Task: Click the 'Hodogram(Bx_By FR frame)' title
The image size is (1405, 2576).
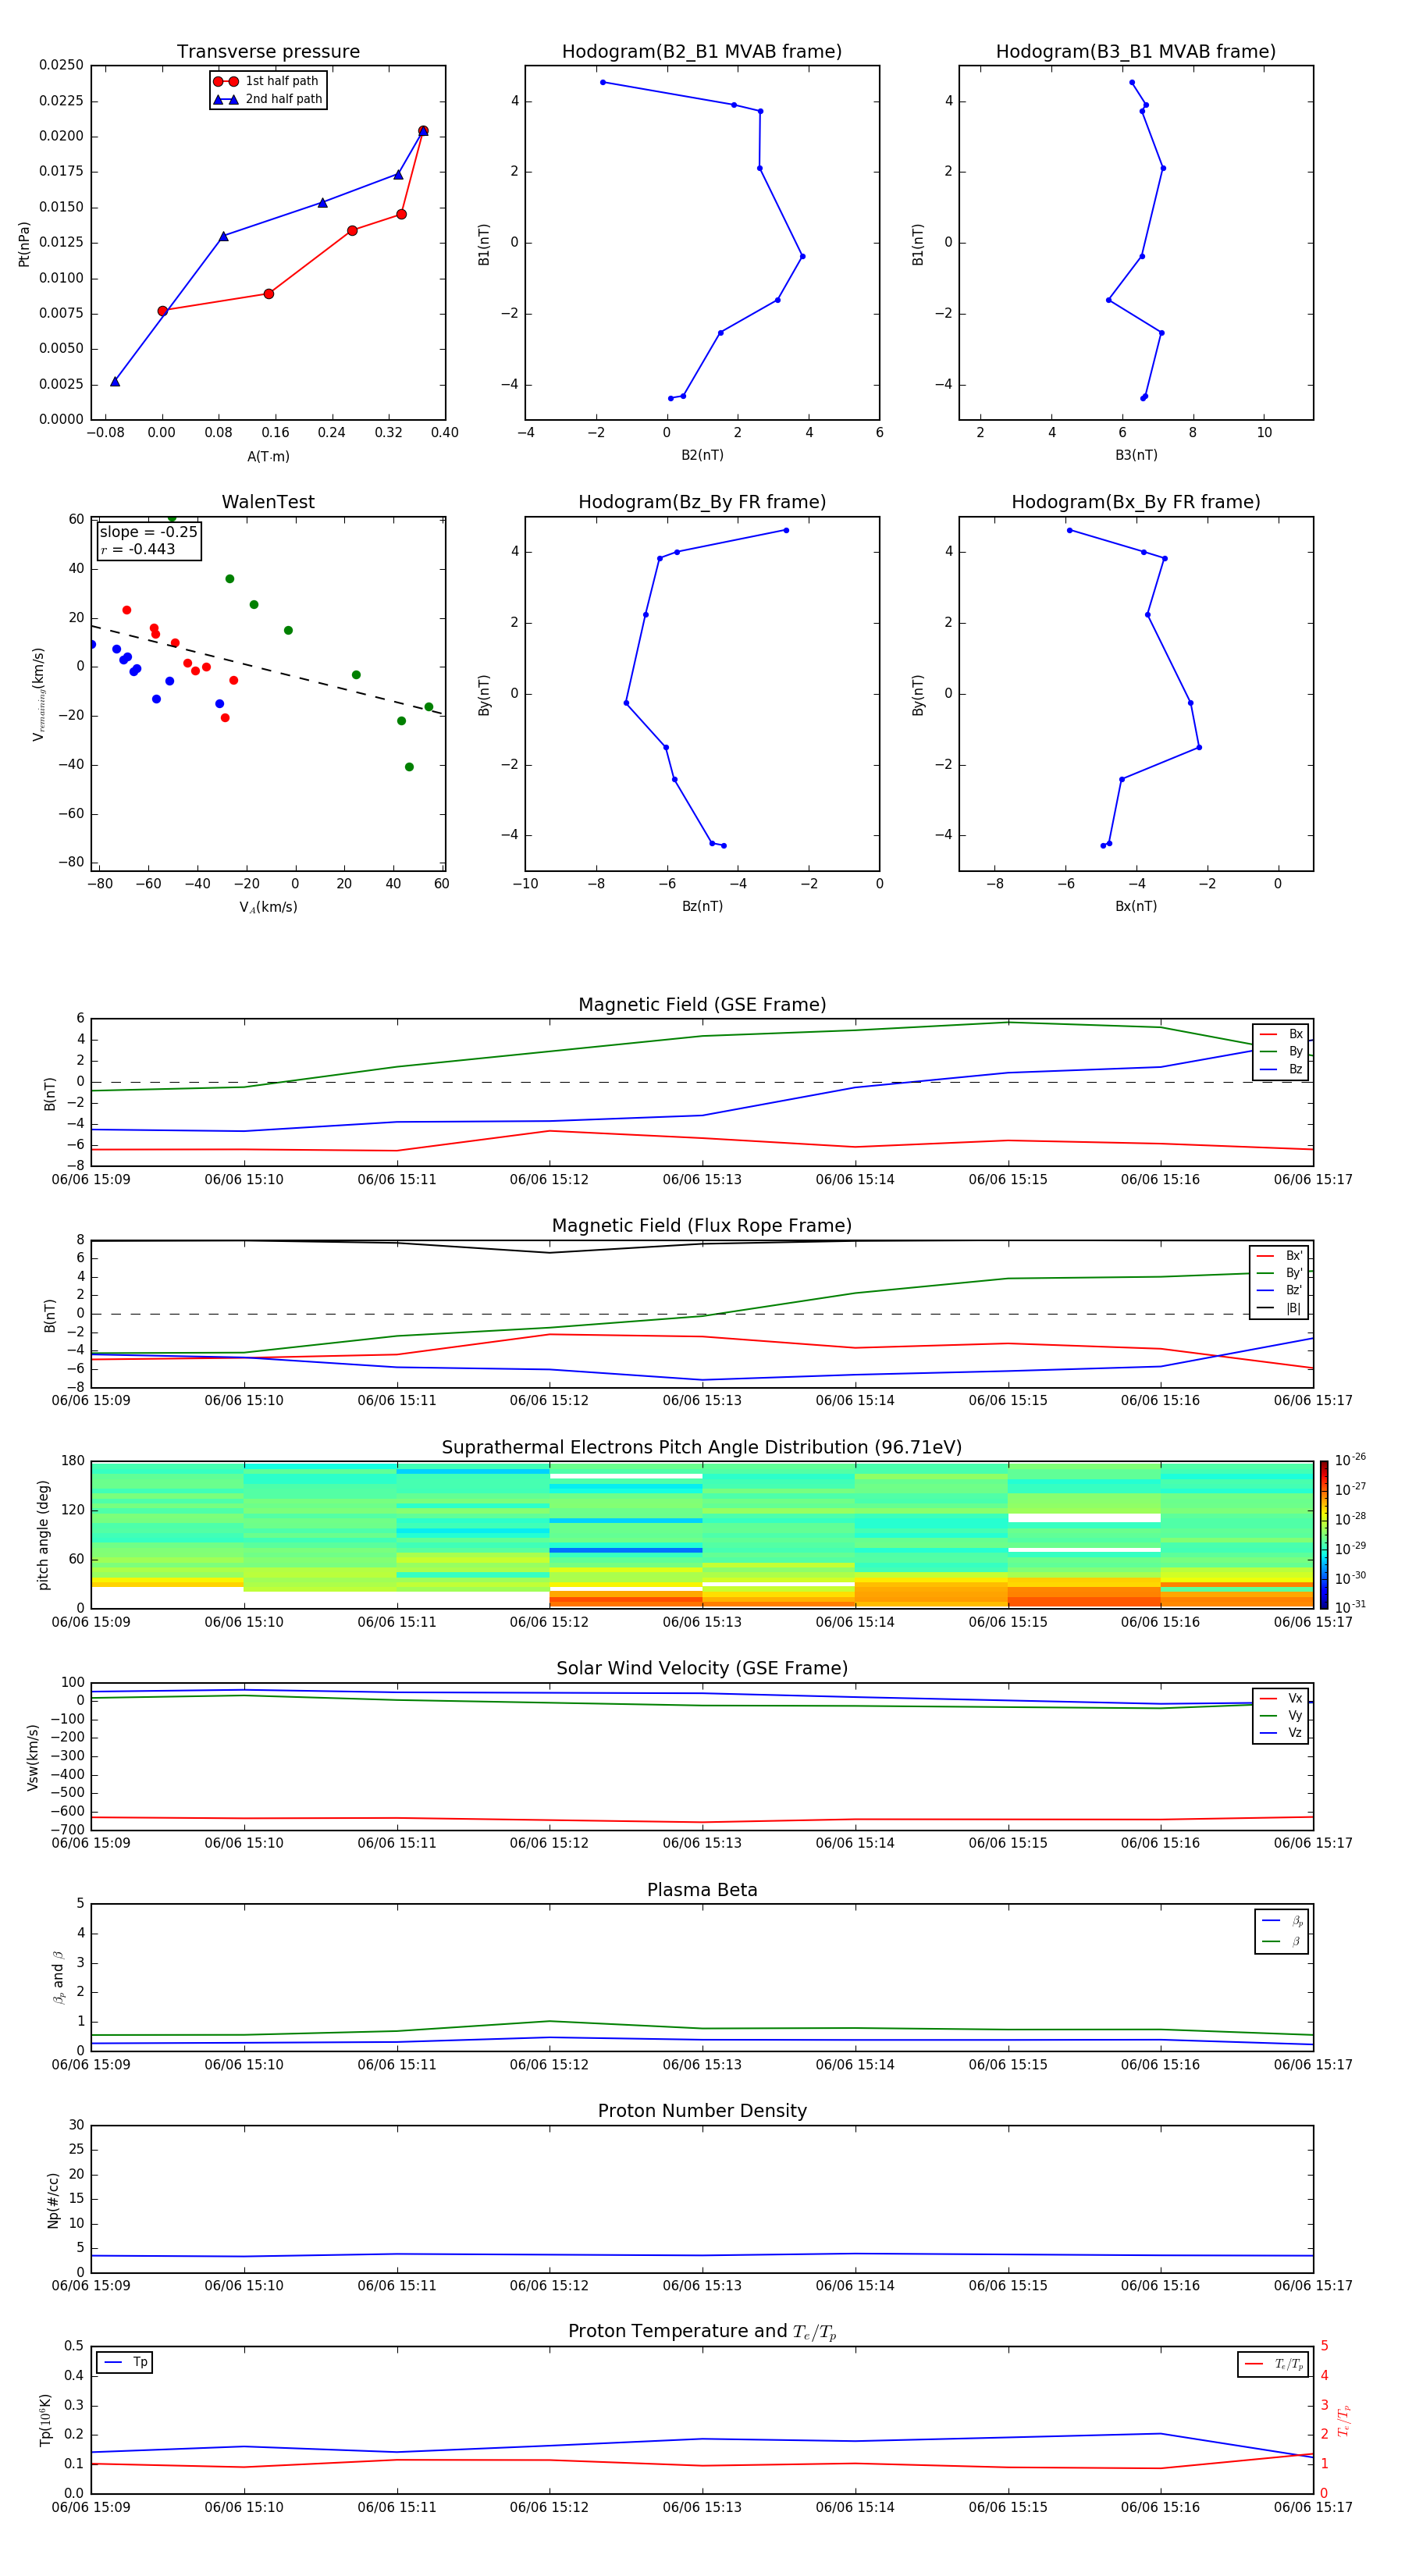Action: click(x=1136, y=502)
